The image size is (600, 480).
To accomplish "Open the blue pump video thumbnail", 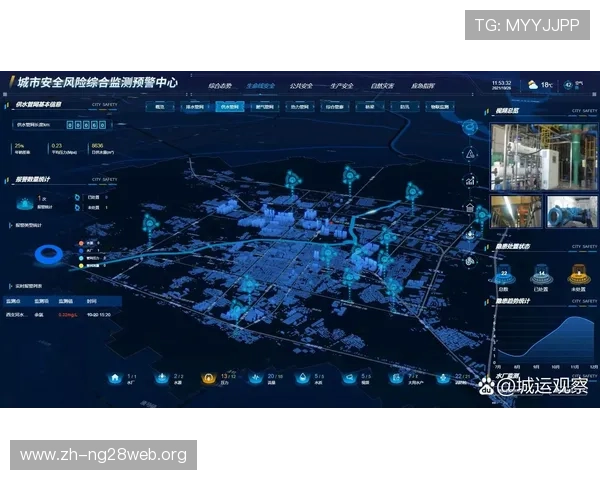I will 573,211.
